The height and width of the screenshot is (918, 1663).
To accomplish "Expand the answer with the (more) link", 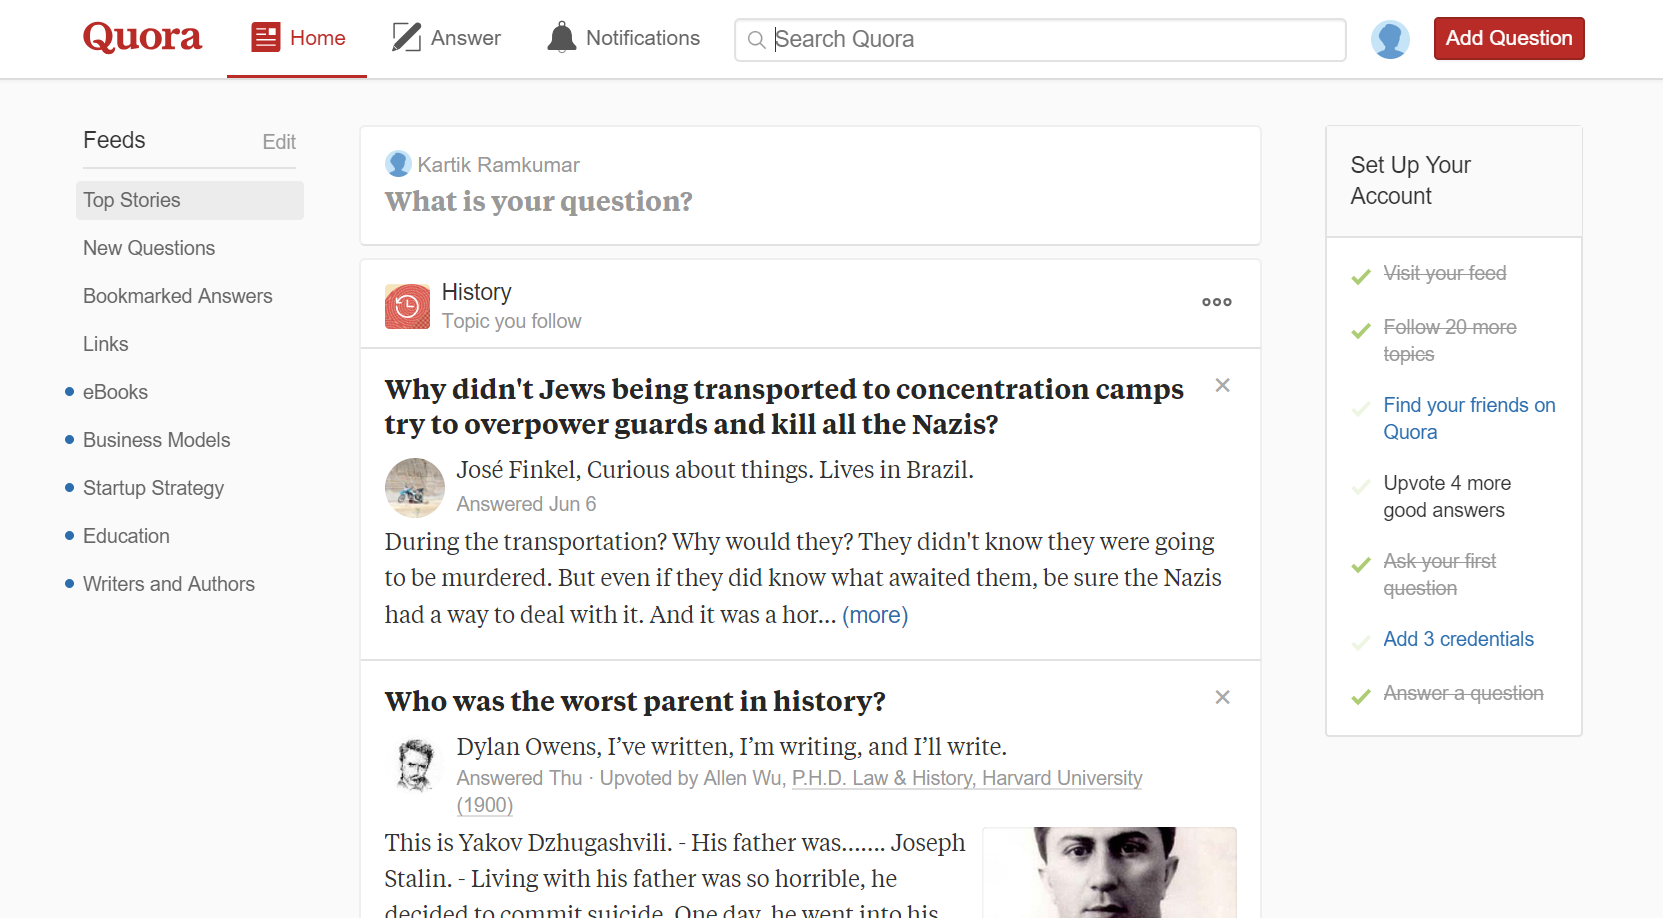I will [x=875, y=615].
